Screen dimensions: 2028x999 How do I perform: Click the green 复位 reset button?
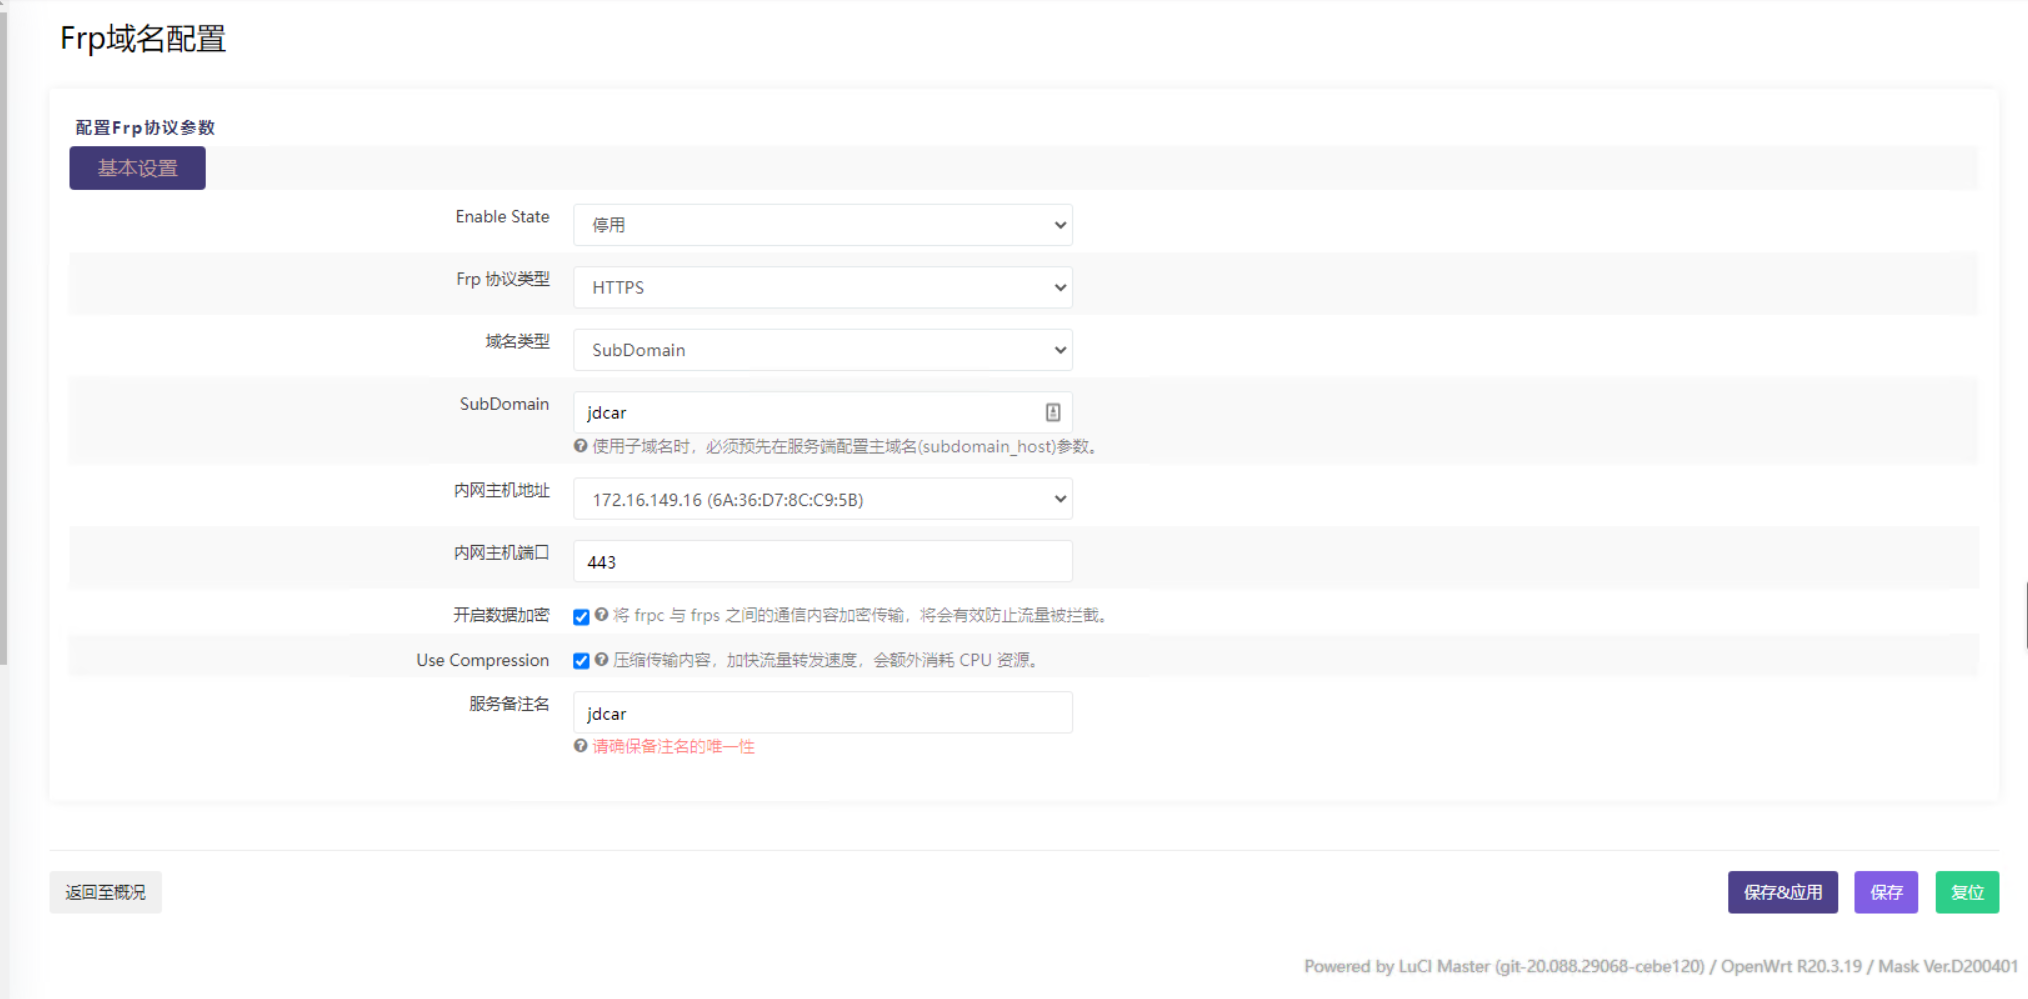tap(1966, 892)
